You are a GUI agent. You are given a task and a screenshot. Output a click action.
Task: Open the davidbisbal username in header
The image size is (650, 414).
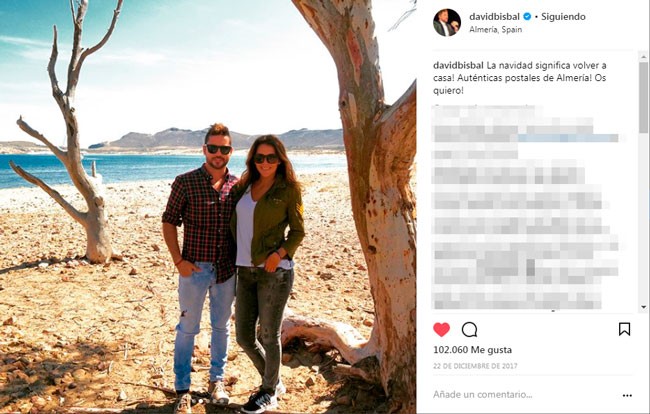click(494, 17)
